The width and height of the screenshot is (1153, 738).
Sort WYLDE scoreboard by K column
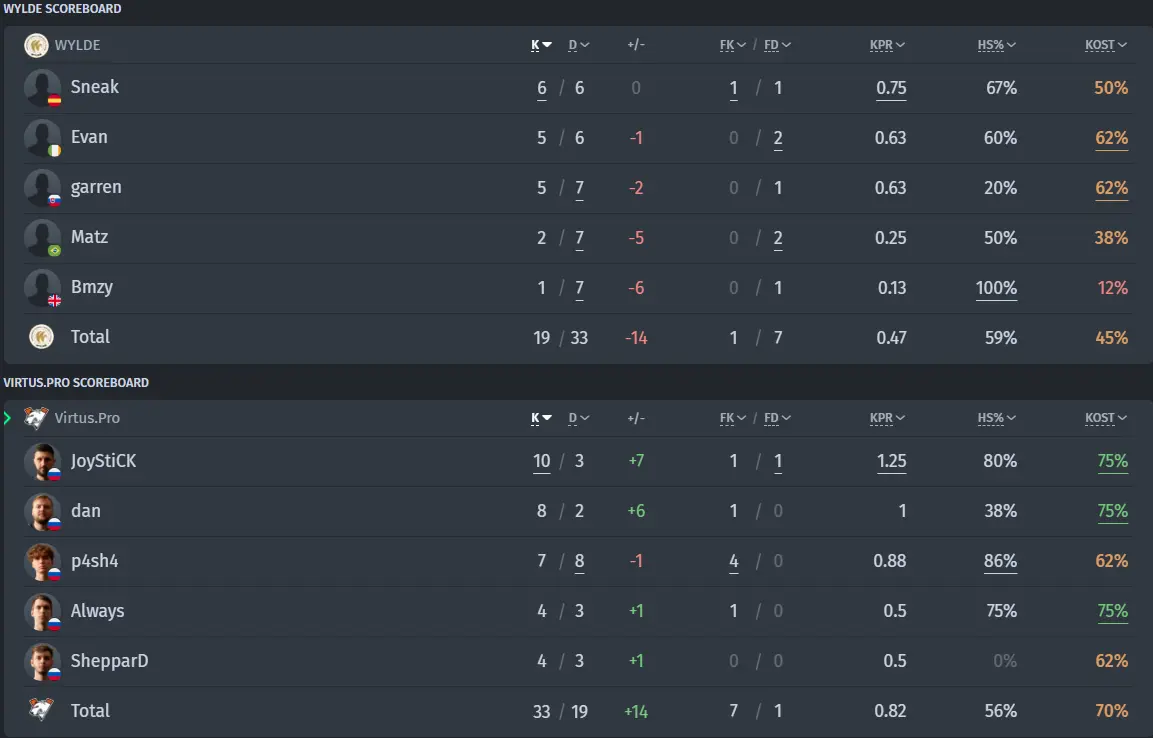click(541, 45)
